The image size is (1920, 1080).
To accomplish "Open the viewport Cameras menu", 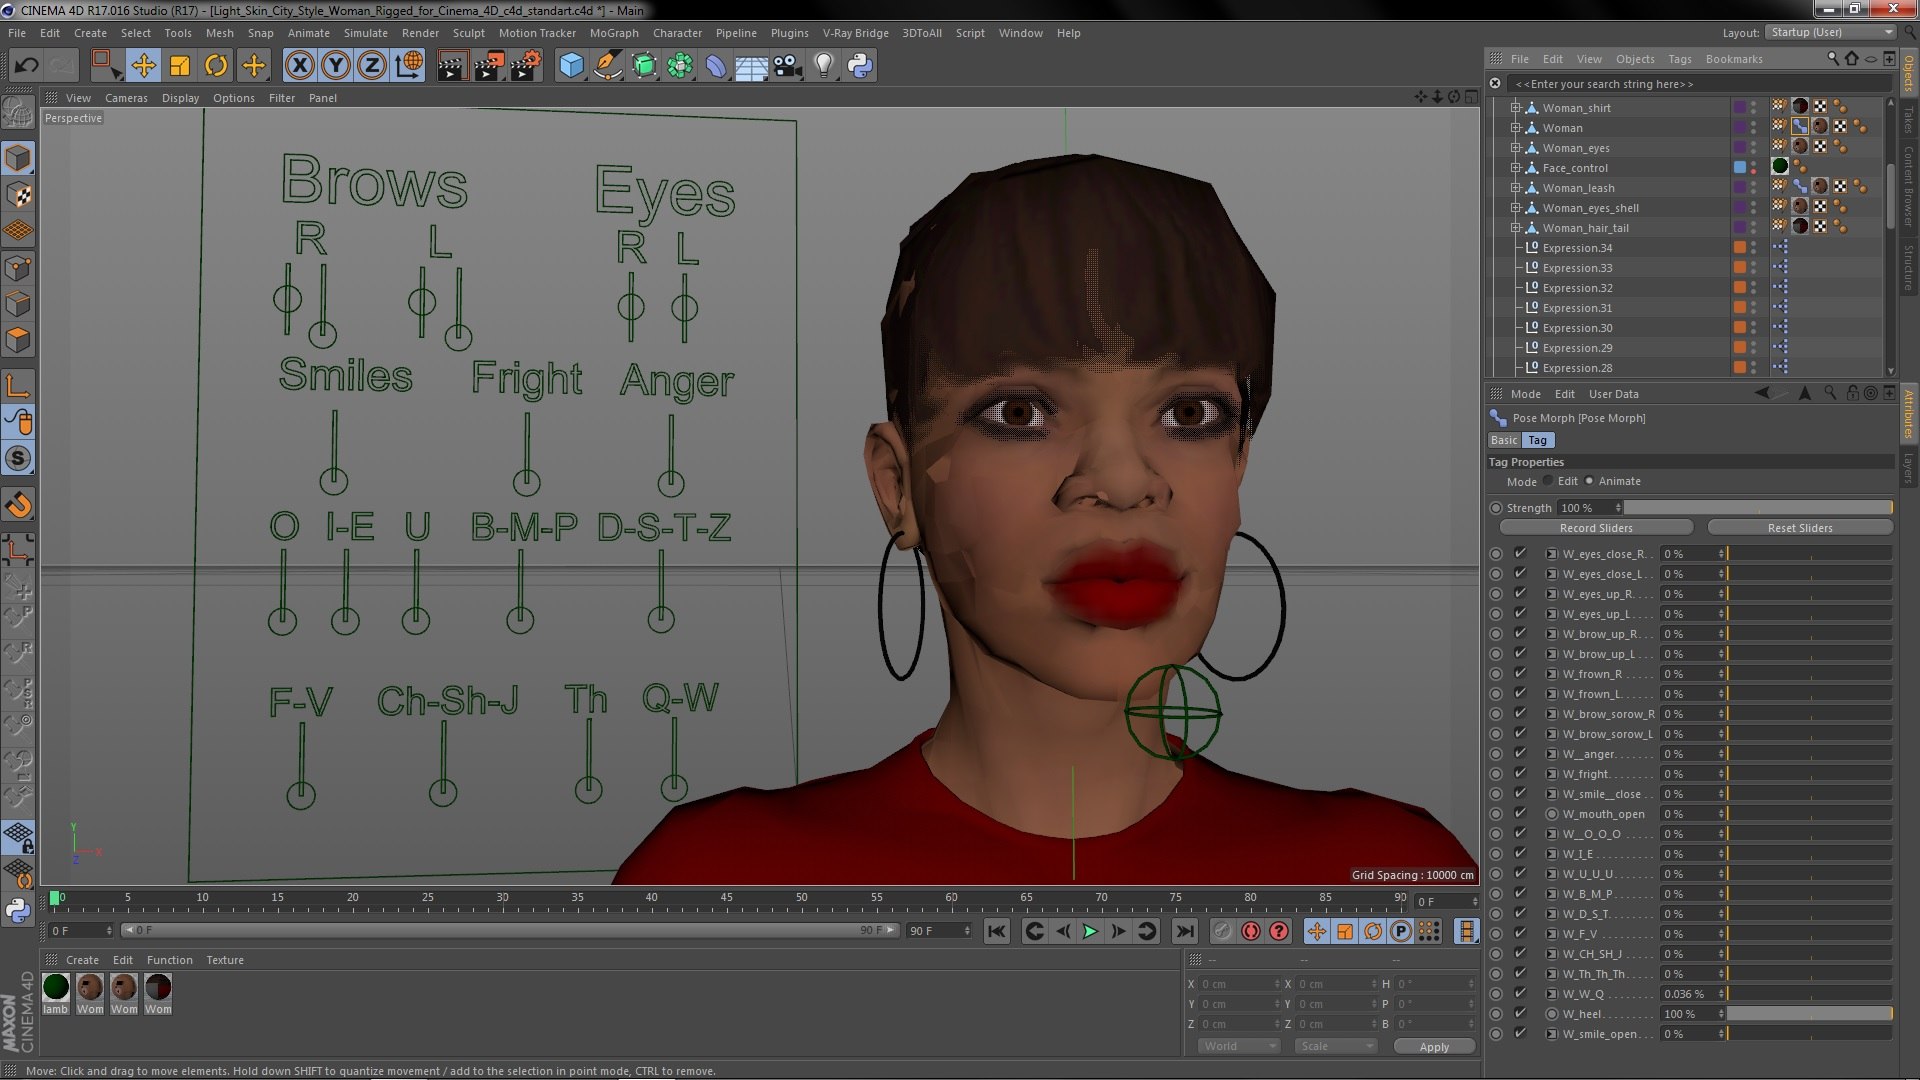I will [126, 98].
